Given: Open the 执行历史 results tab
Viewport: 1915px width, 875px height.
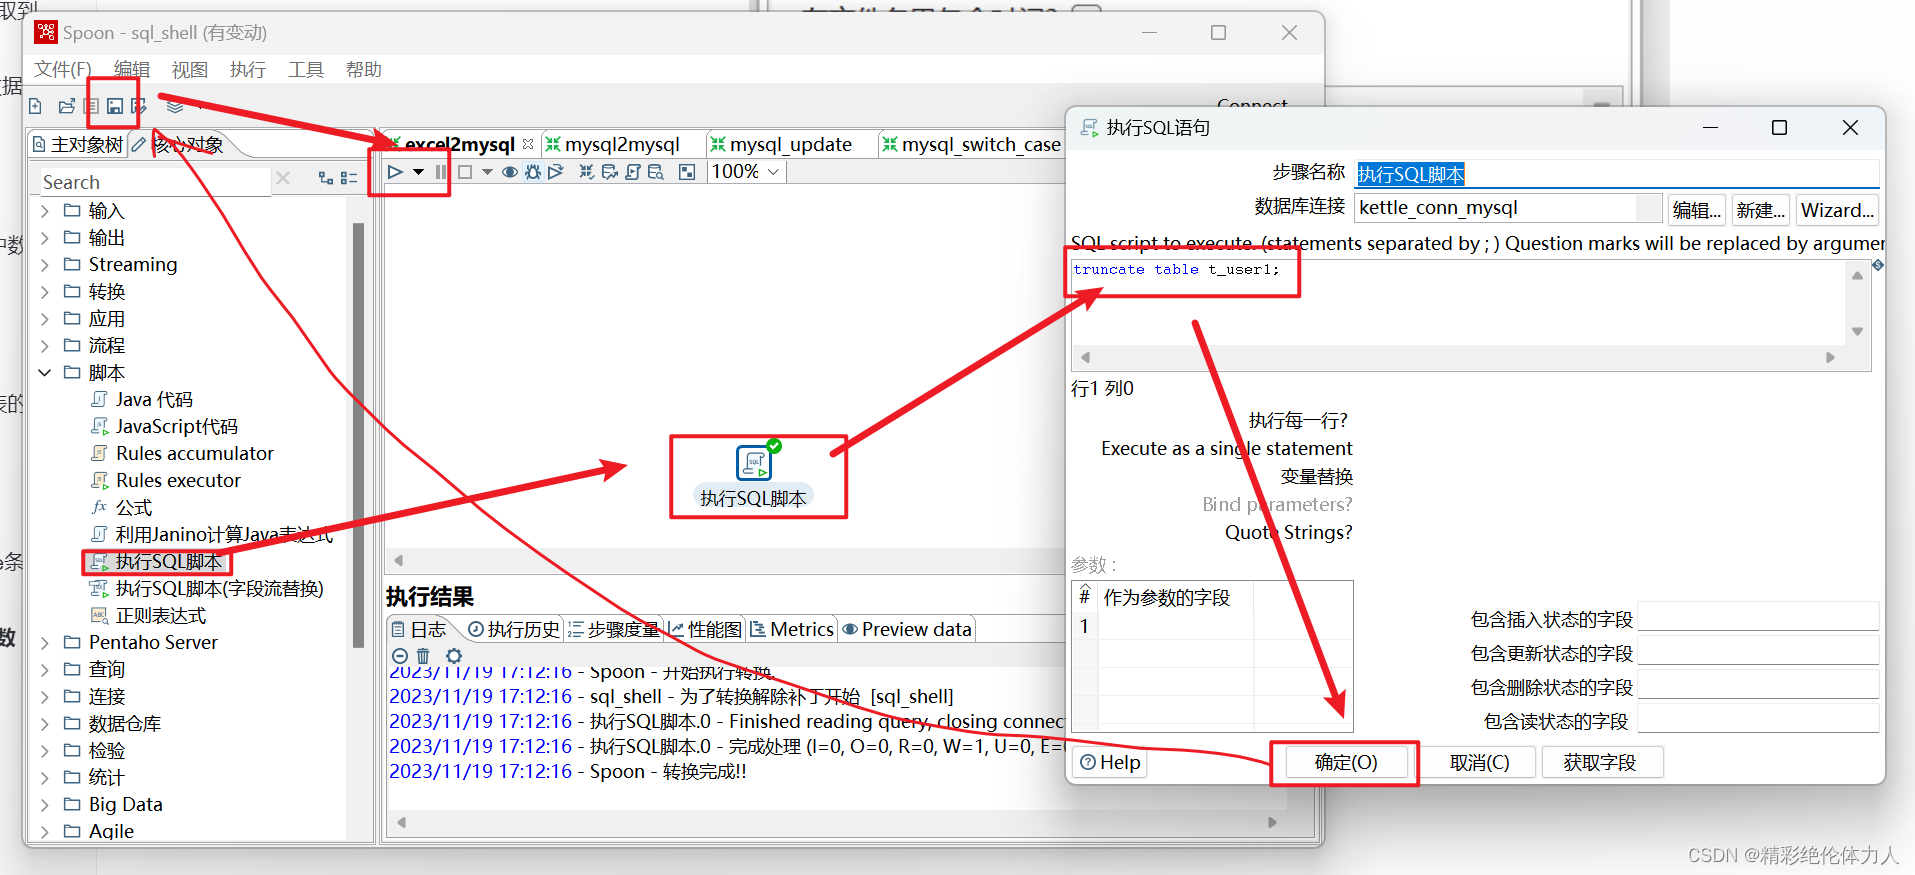Looking at the screenshot, I should [514, 629].
